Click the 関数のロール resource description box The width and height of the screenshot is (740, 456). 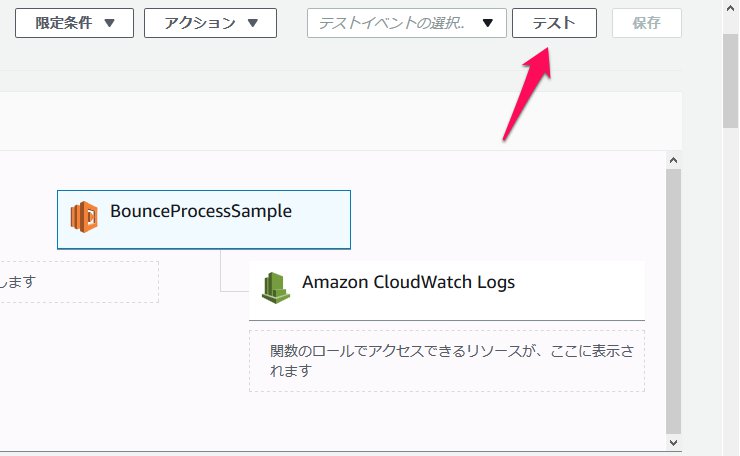point(447,361)
